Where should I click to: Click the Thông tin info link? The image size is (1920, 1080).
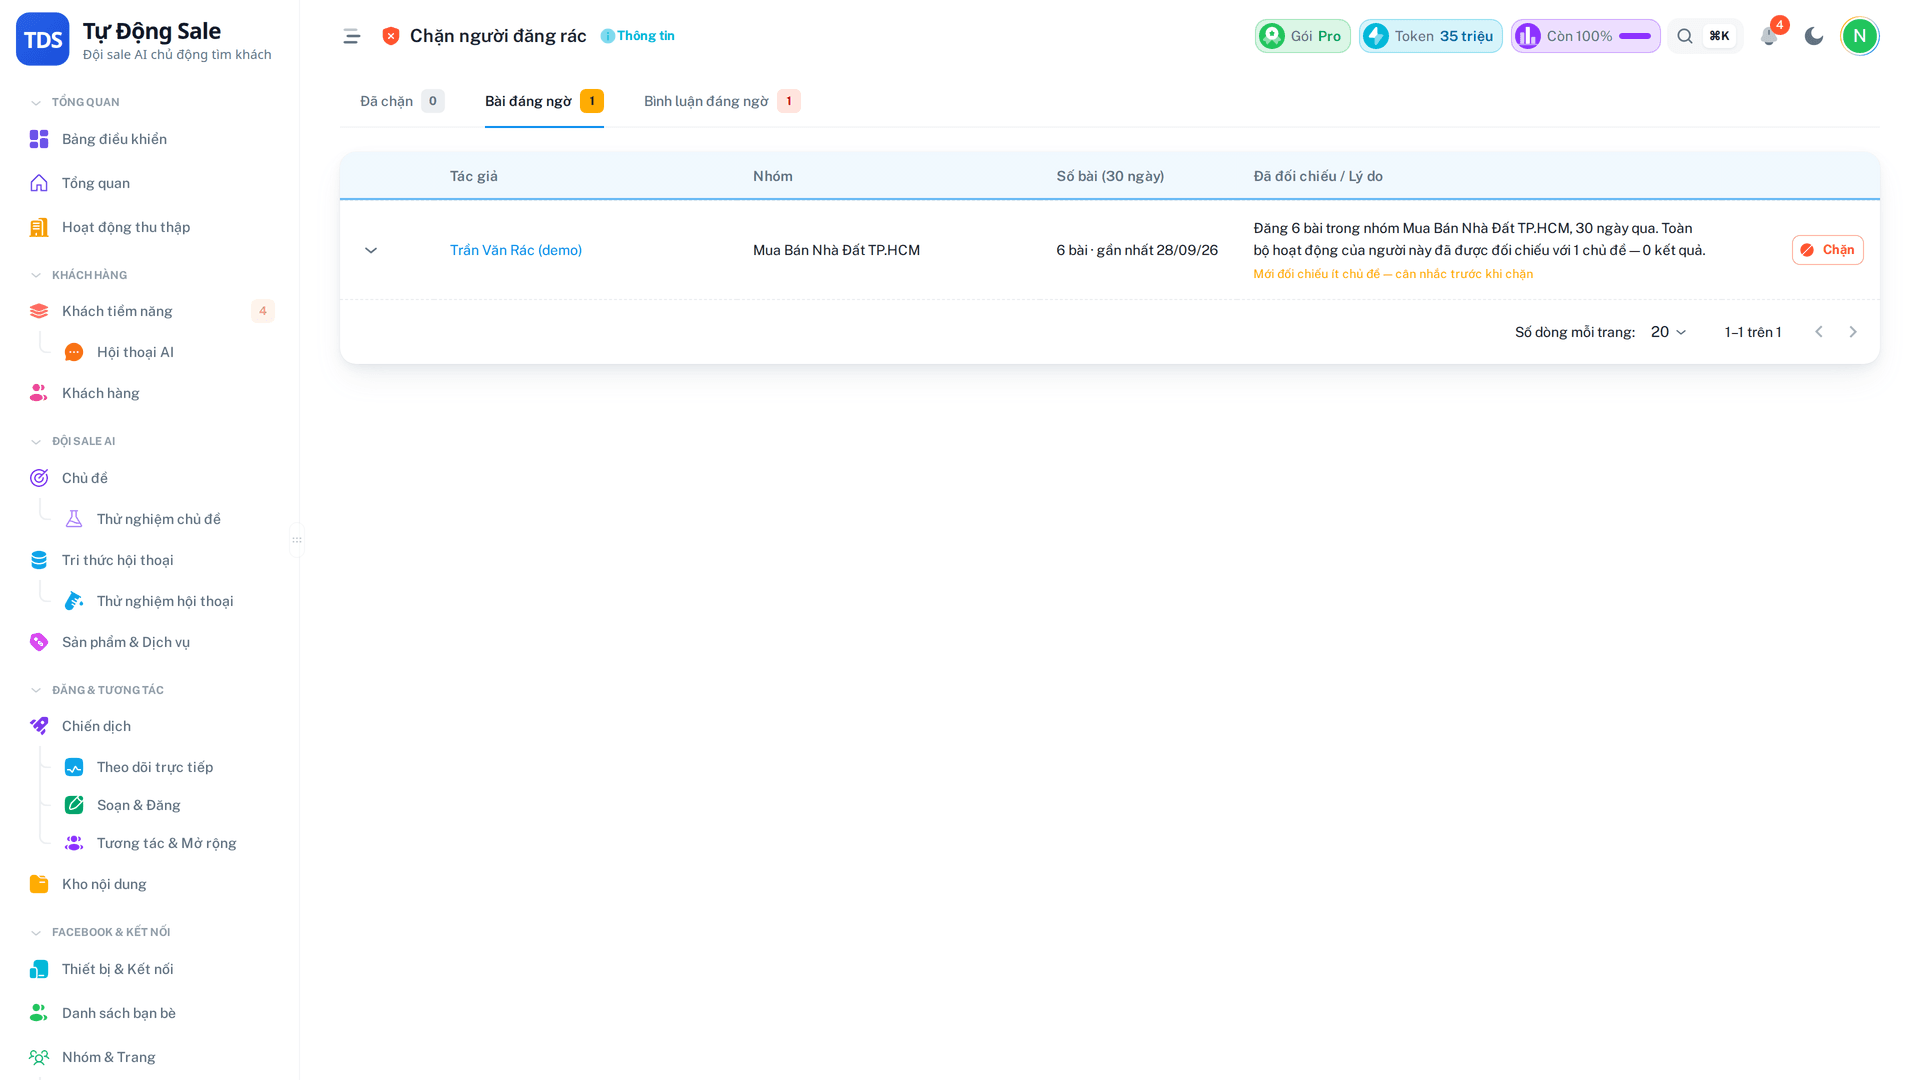[x=637, y=36]
